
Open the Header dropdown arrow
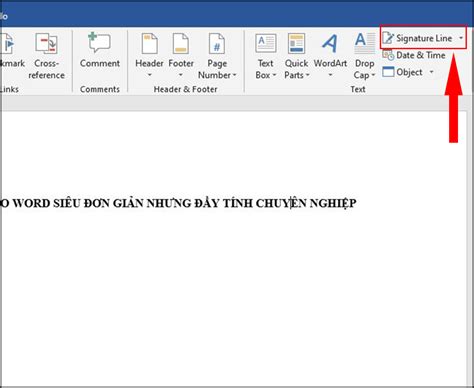150,75
